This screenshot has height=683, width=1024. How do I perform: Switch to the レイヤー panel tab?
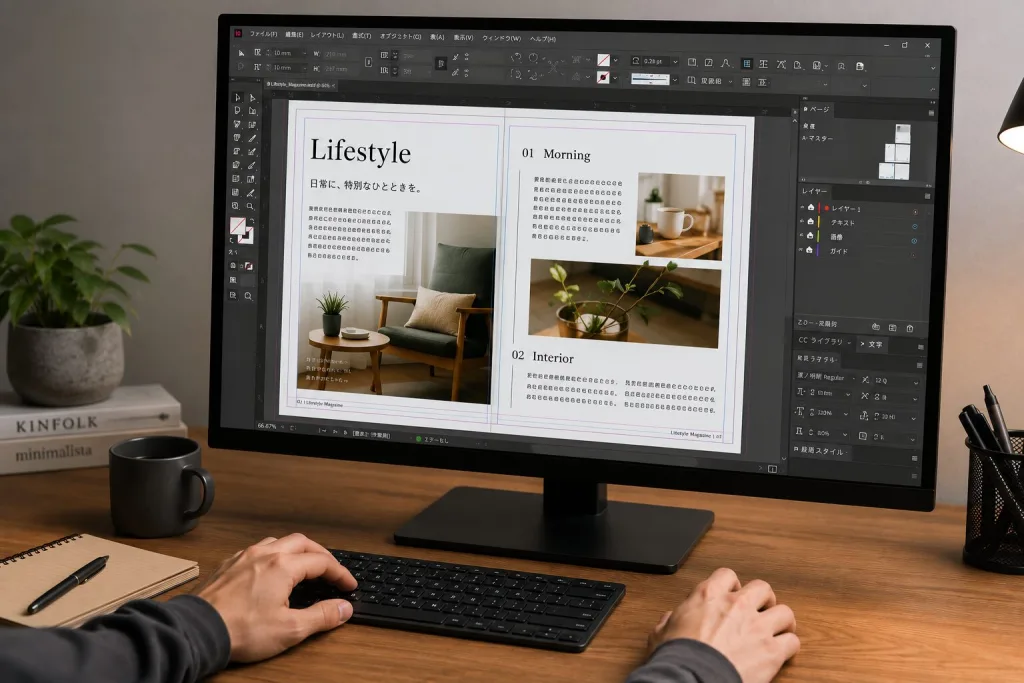pyautogui.click(x=814, y=191)
